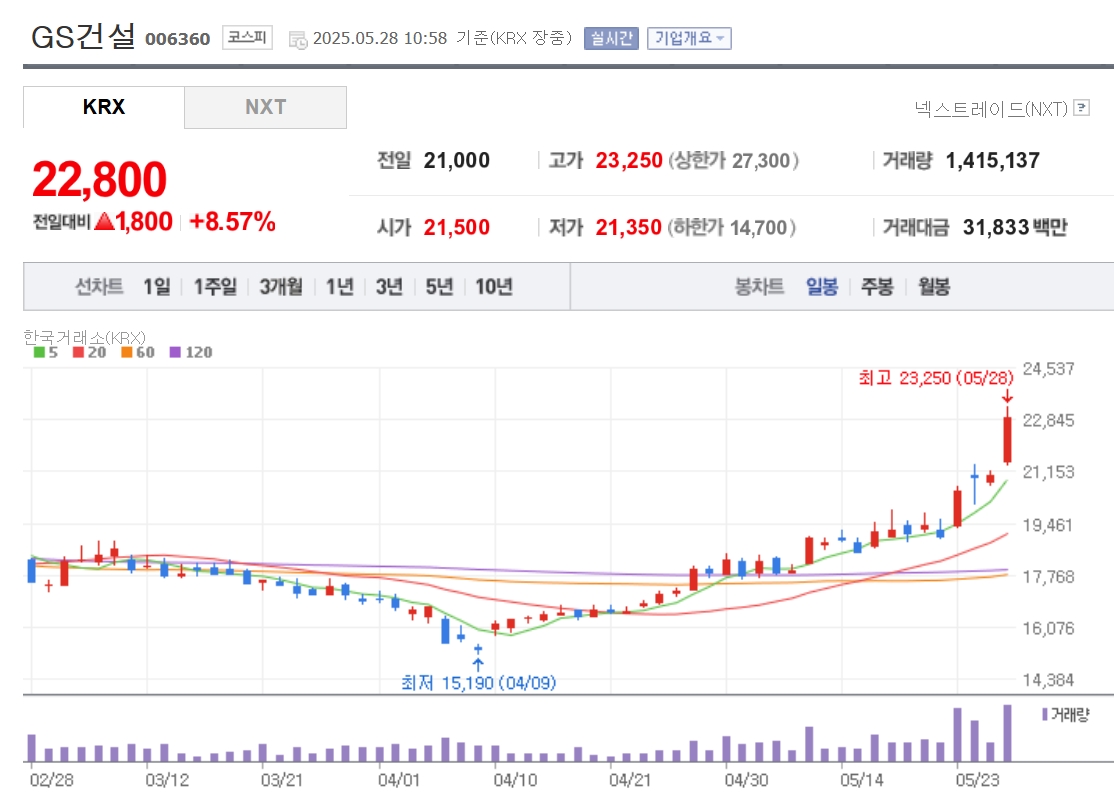
Task: Click the x-axis date 04/01
Action: (399, 780)
